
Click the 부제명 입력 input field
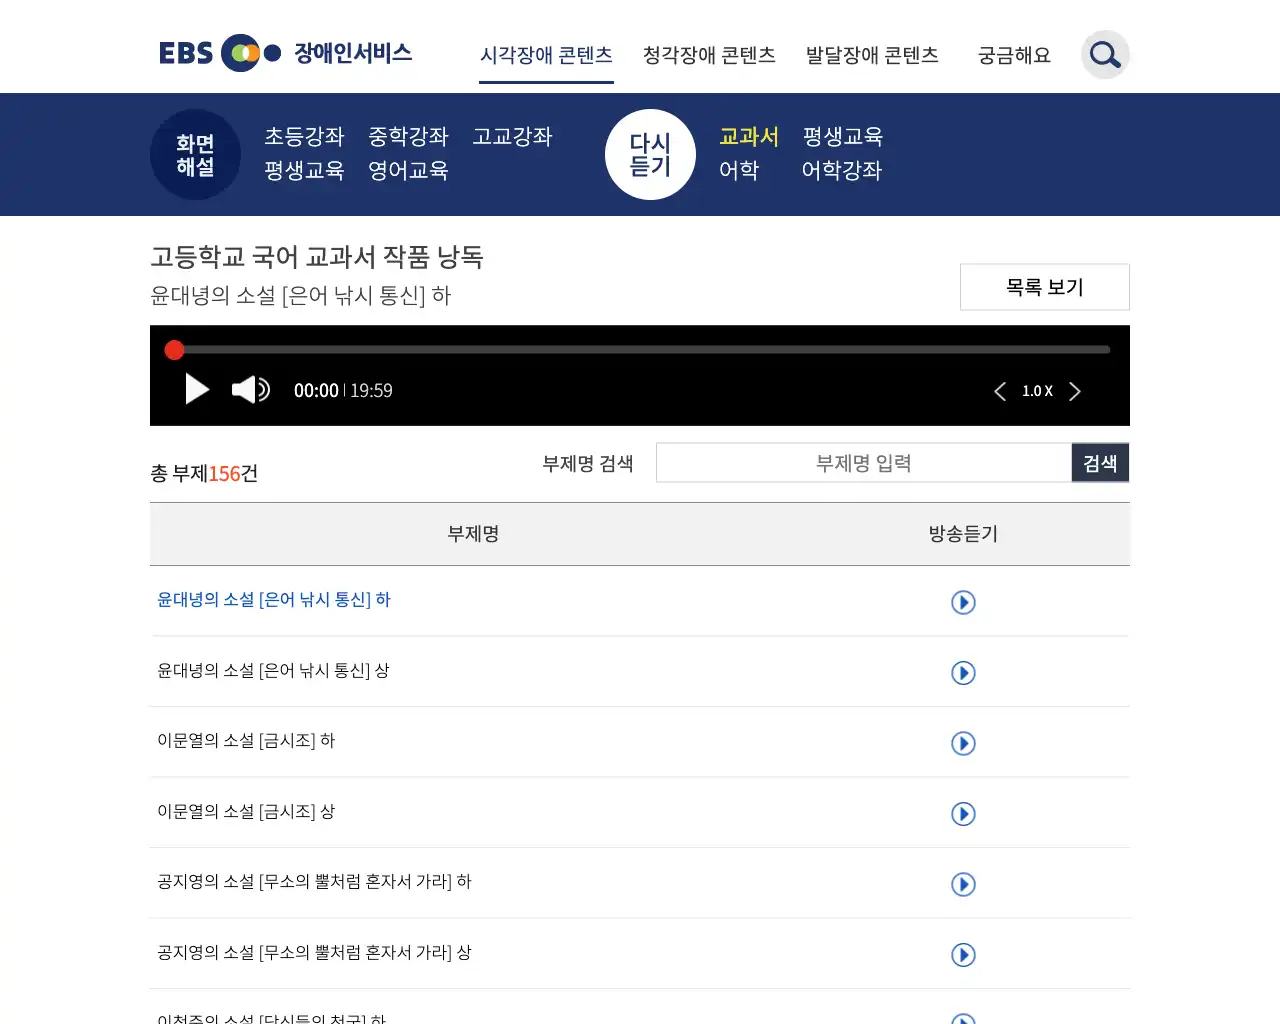(864, 462)
